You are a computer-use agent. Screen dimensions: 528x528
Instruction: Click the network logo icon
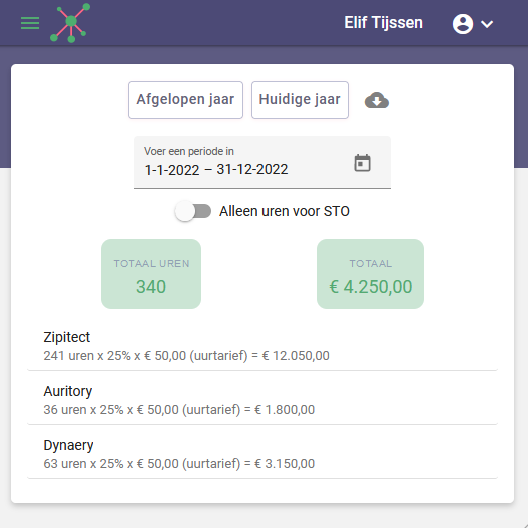(x=70, y=23)
